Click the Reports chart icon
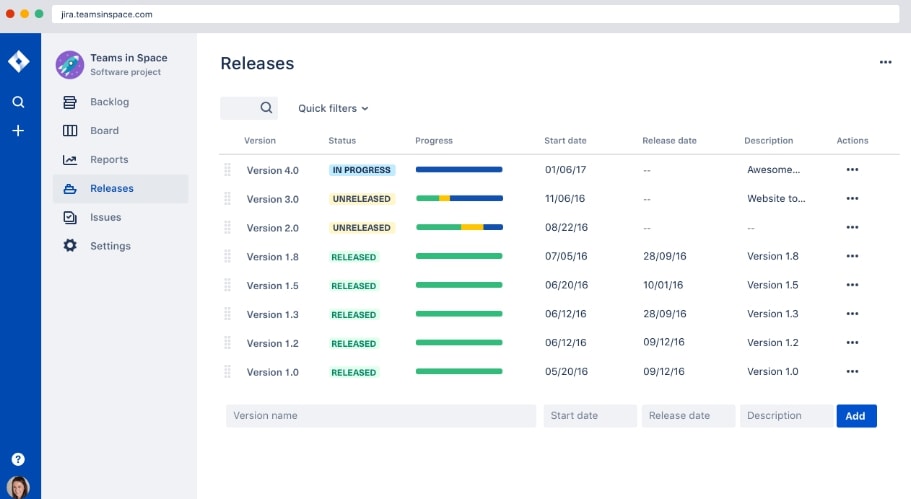The image size is (911, 499). [70, 160]
